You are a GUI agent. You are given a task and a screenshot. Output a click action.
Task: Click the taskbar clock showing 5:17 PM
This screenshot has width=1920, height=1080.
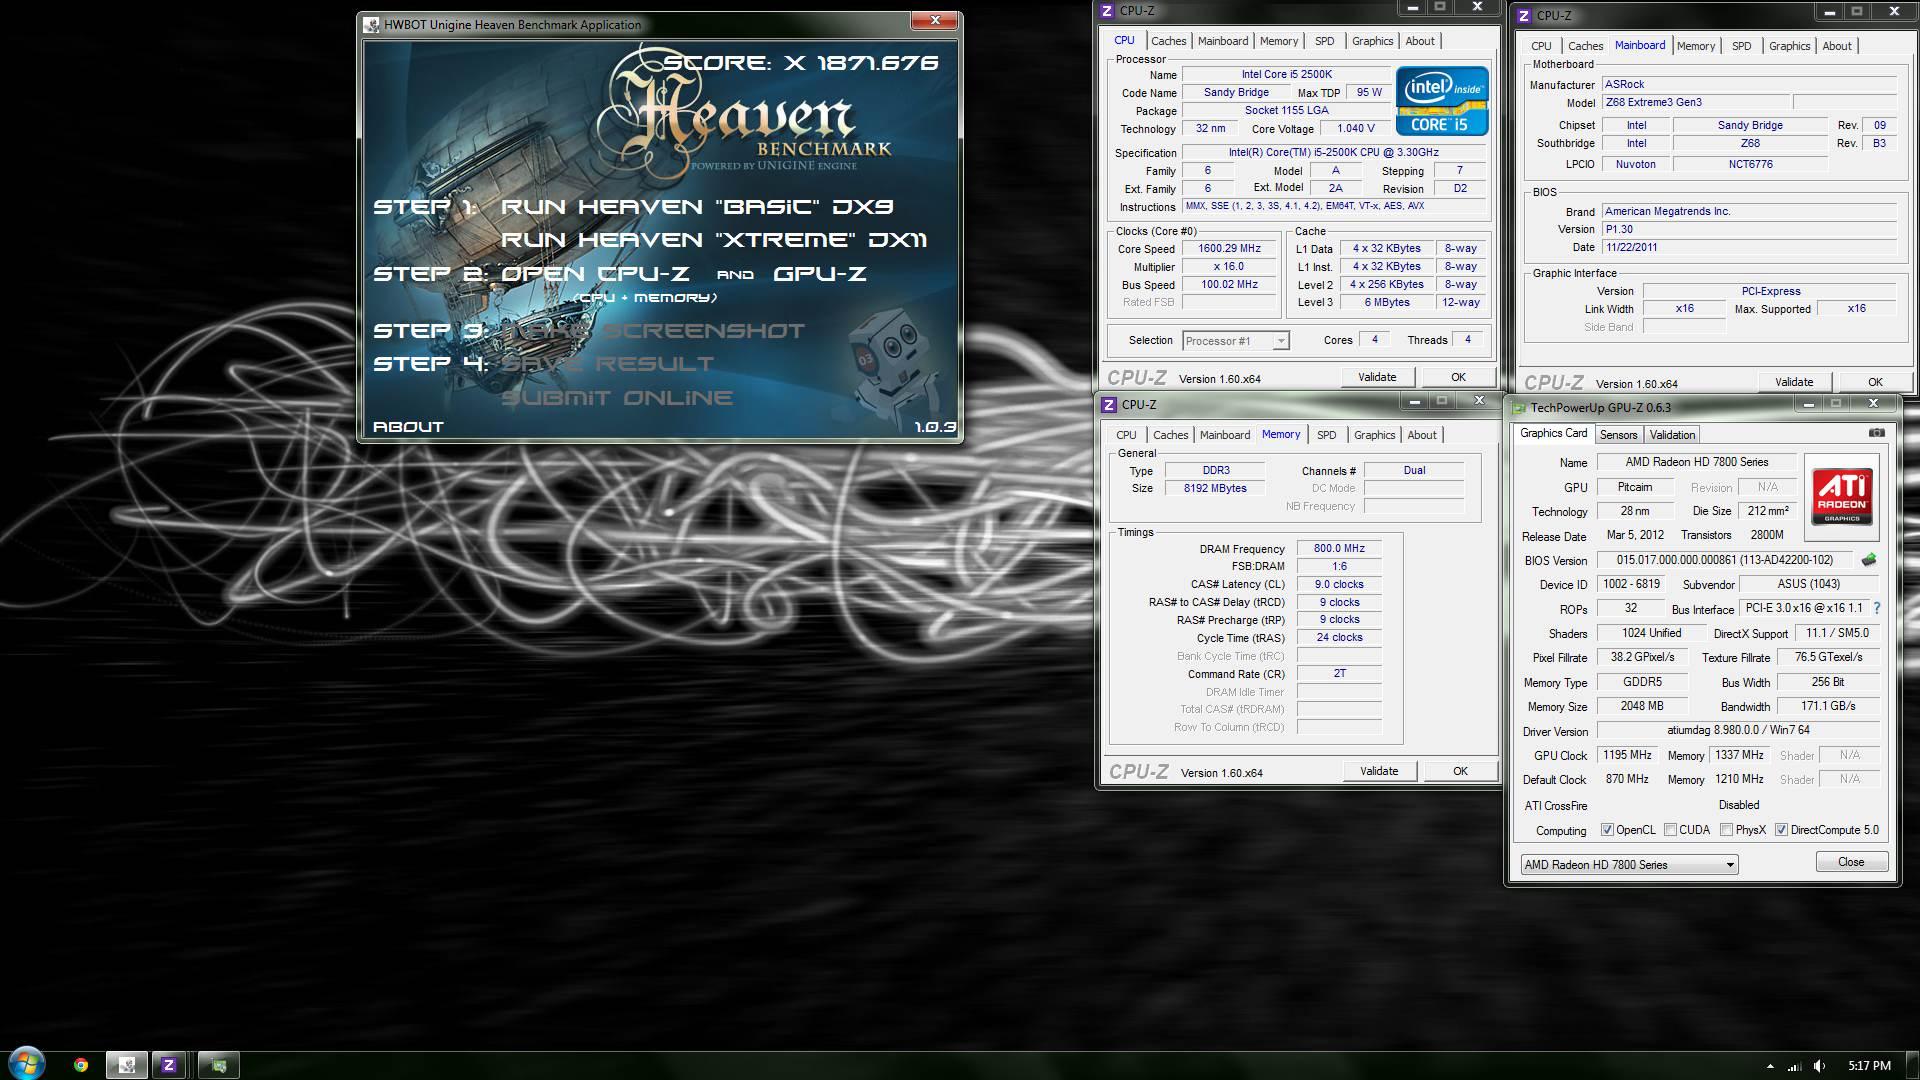1869,1066
